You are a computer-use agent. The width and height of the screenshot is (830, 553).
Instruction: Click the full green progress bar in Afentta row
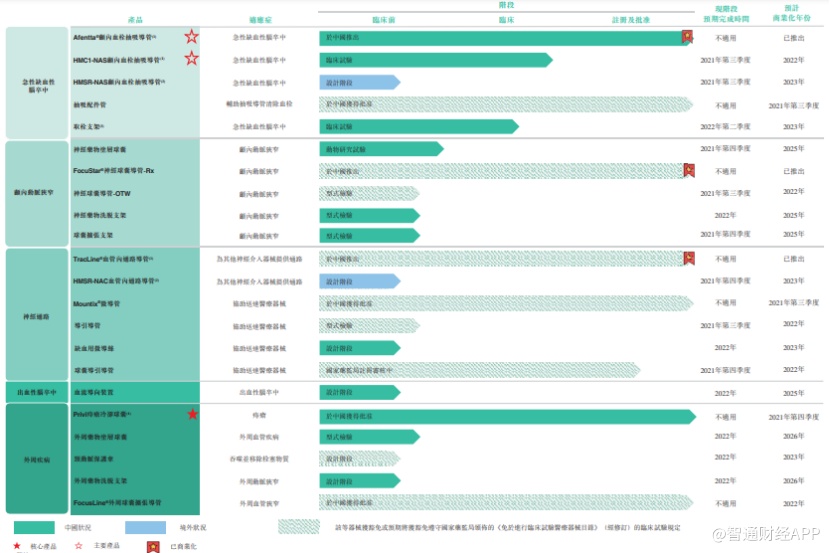505,38
